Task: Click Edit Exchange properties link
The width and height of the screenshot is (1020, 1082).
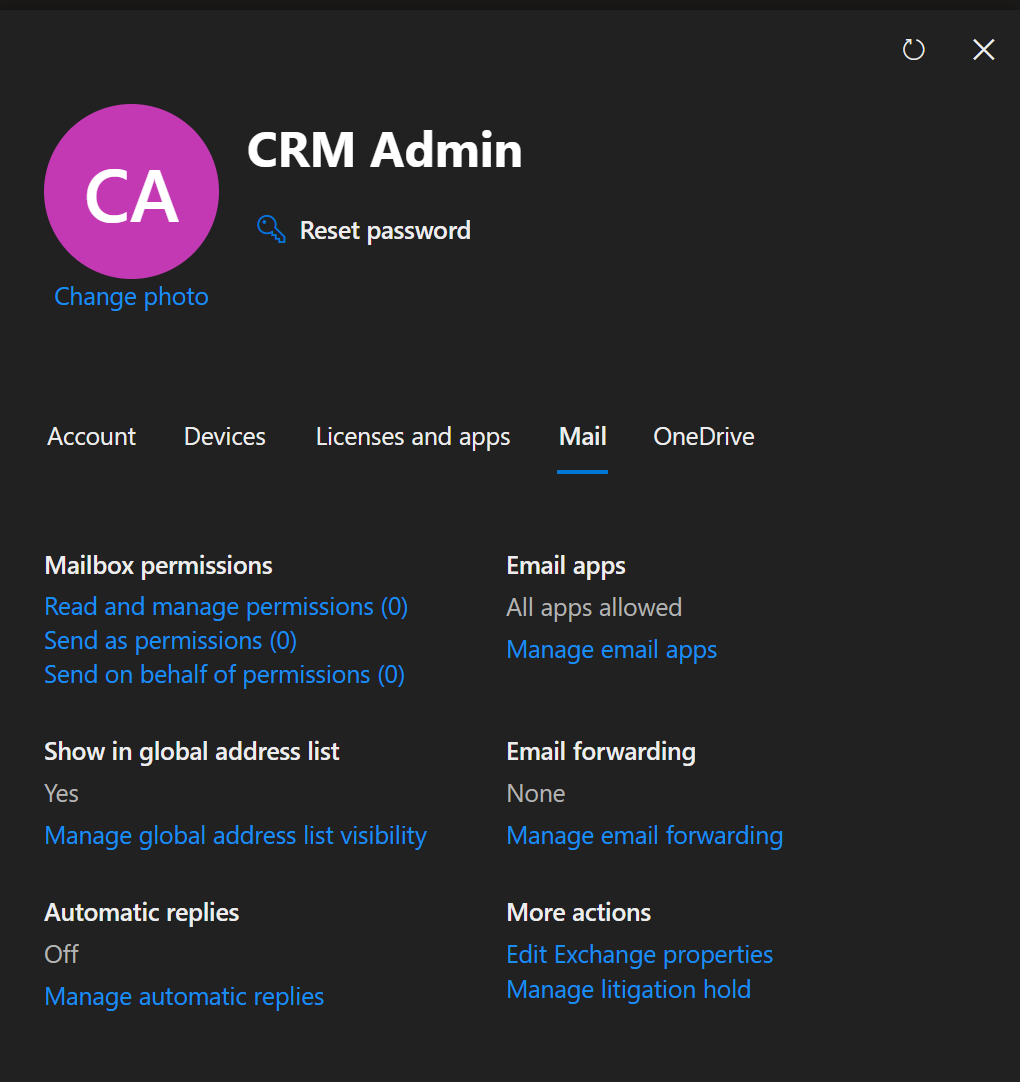Action: [640, 955]
